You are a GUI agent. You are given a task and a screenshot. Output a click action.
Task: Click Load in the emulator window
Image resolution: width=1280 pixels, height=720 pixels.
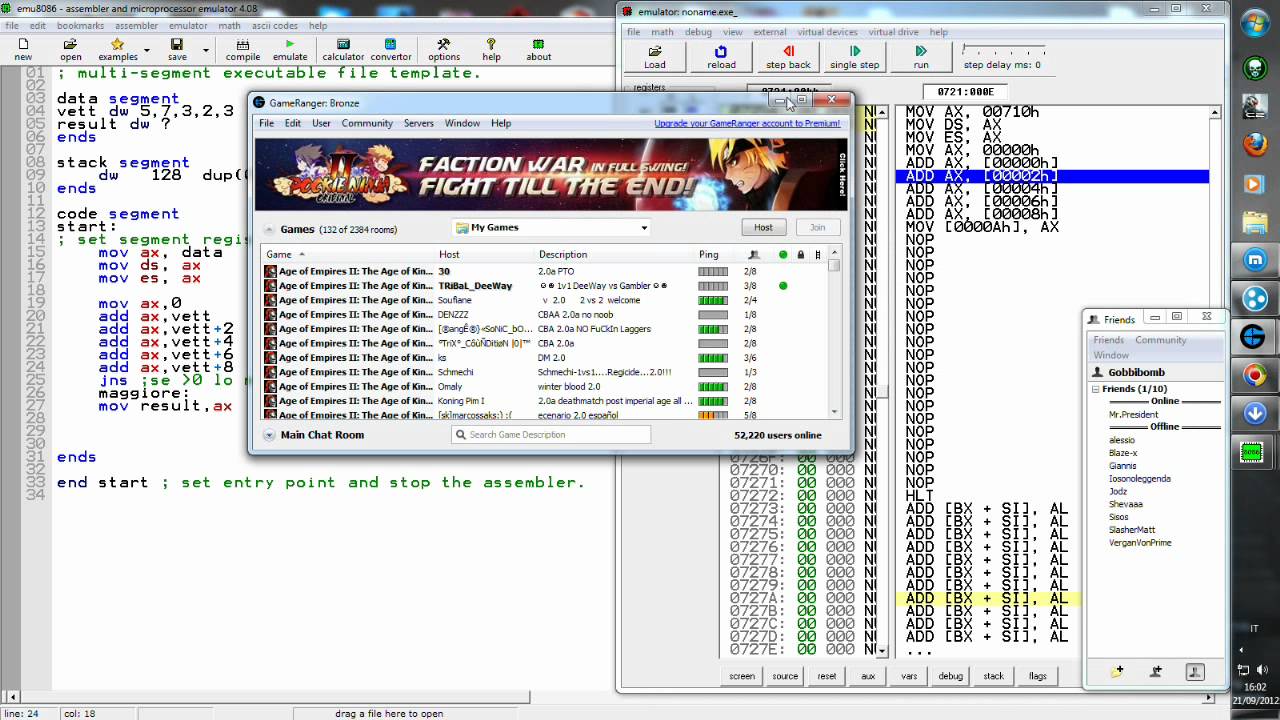(655, 57)
